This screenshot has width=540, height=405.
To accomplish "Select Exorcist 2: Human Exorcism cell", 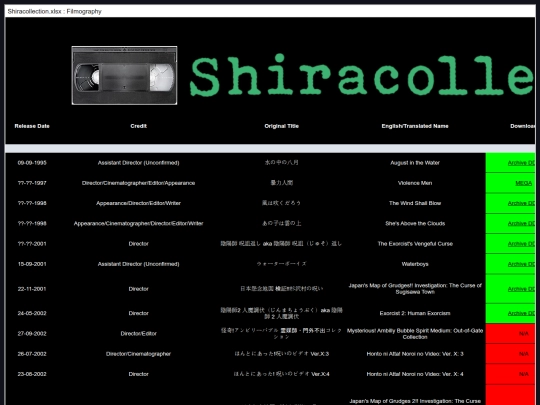I will [415, 313].
